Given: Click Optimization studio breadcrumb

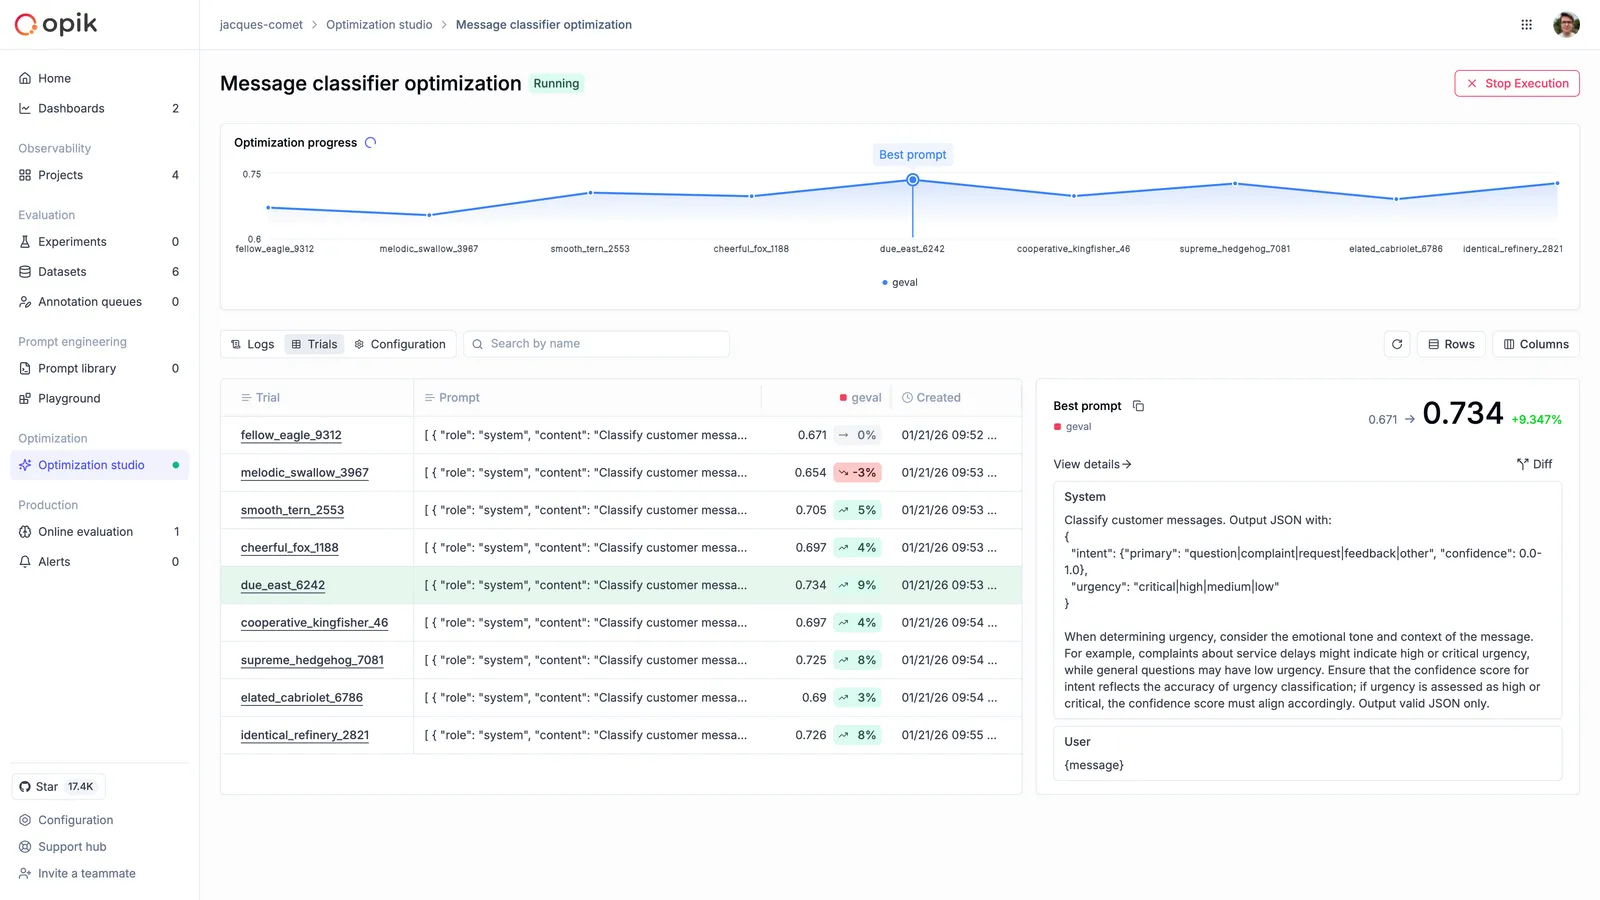Looking at the screenshot, I should coord(379,25).
